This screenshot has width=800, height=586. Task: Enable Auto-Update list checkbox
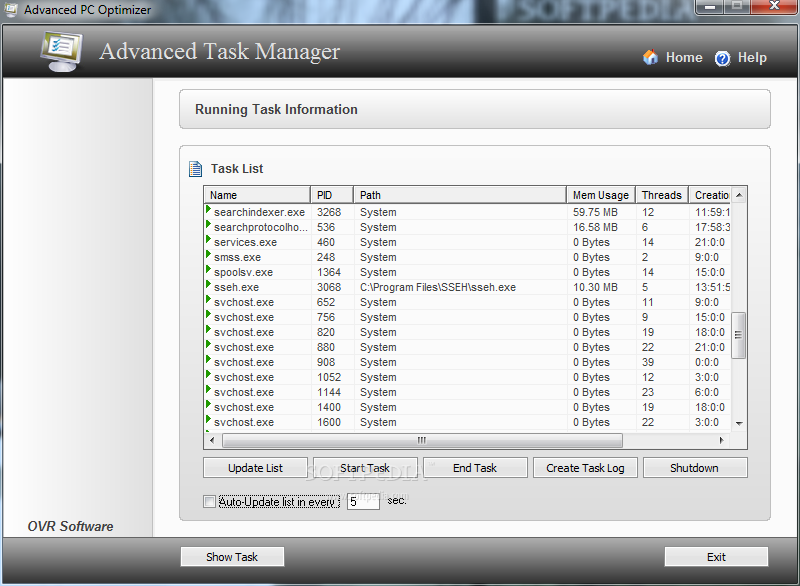pos(209,501)
